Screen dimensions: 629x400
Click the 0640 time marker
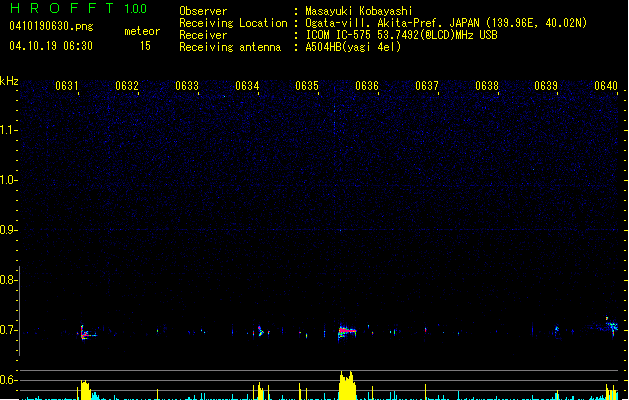[x=606, y=86]
